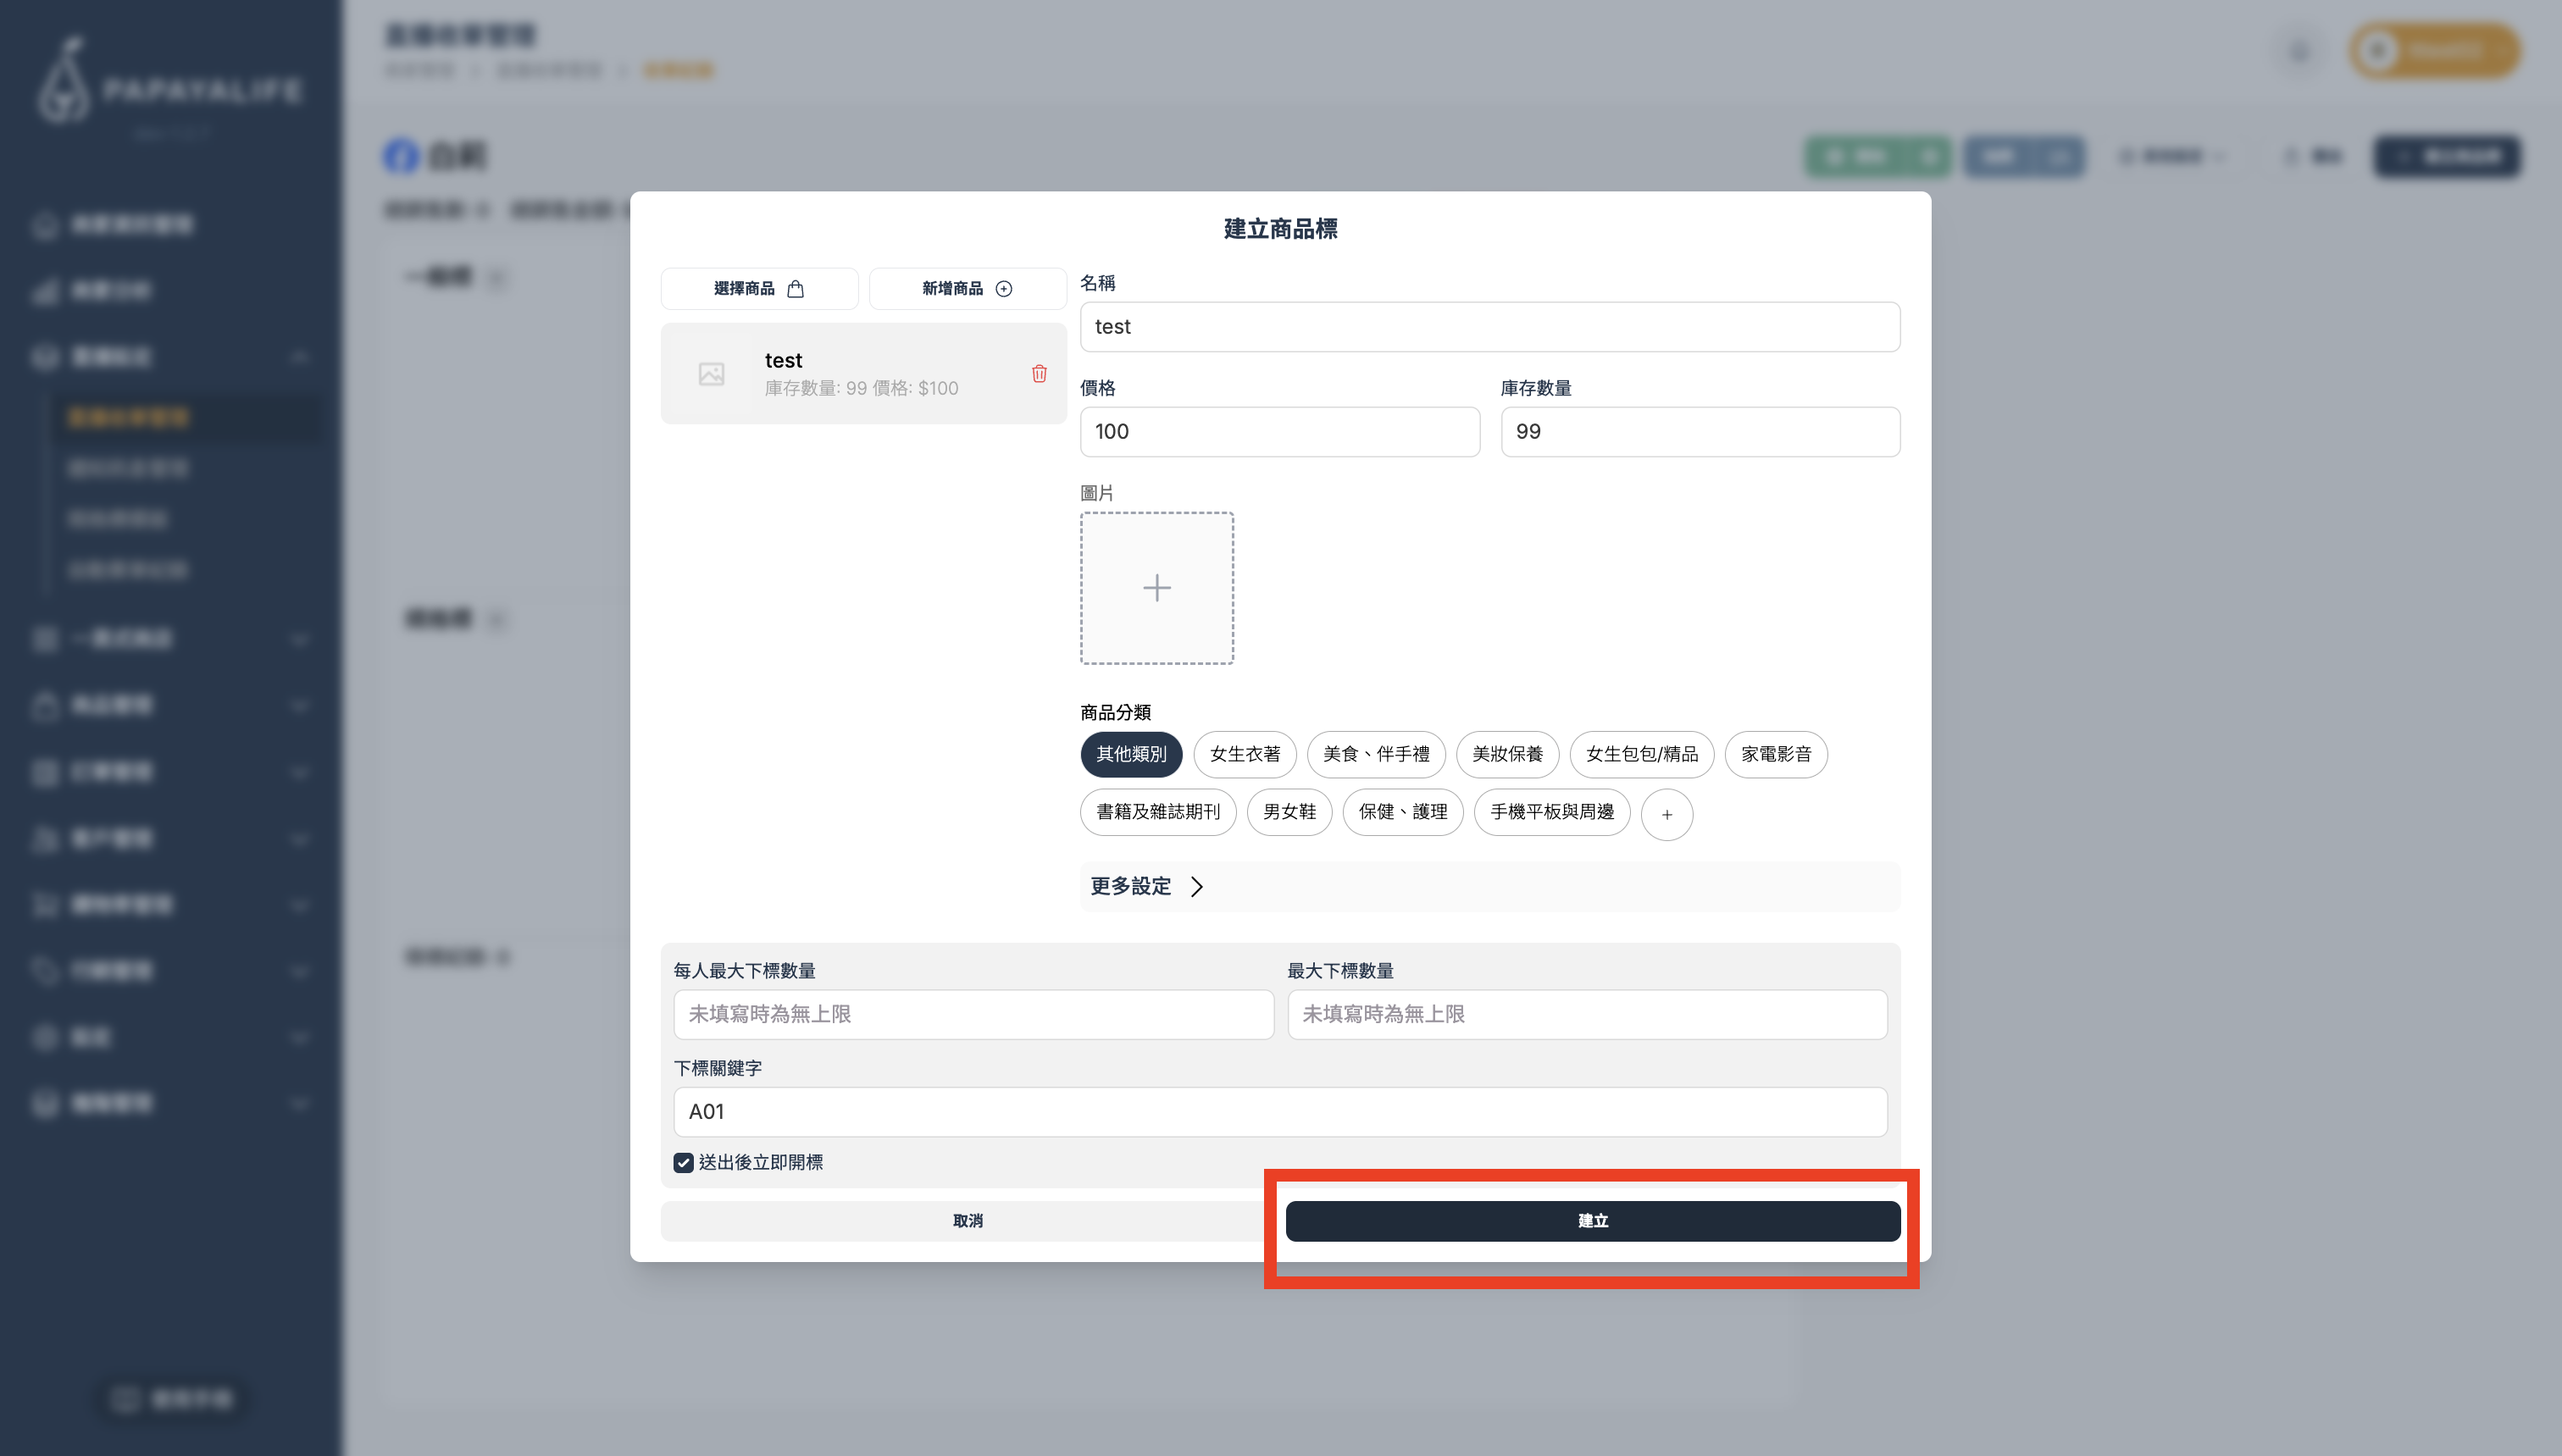Select the 美妝保養 category chip
The image size is (2562, 1456).
(1507, 754)
